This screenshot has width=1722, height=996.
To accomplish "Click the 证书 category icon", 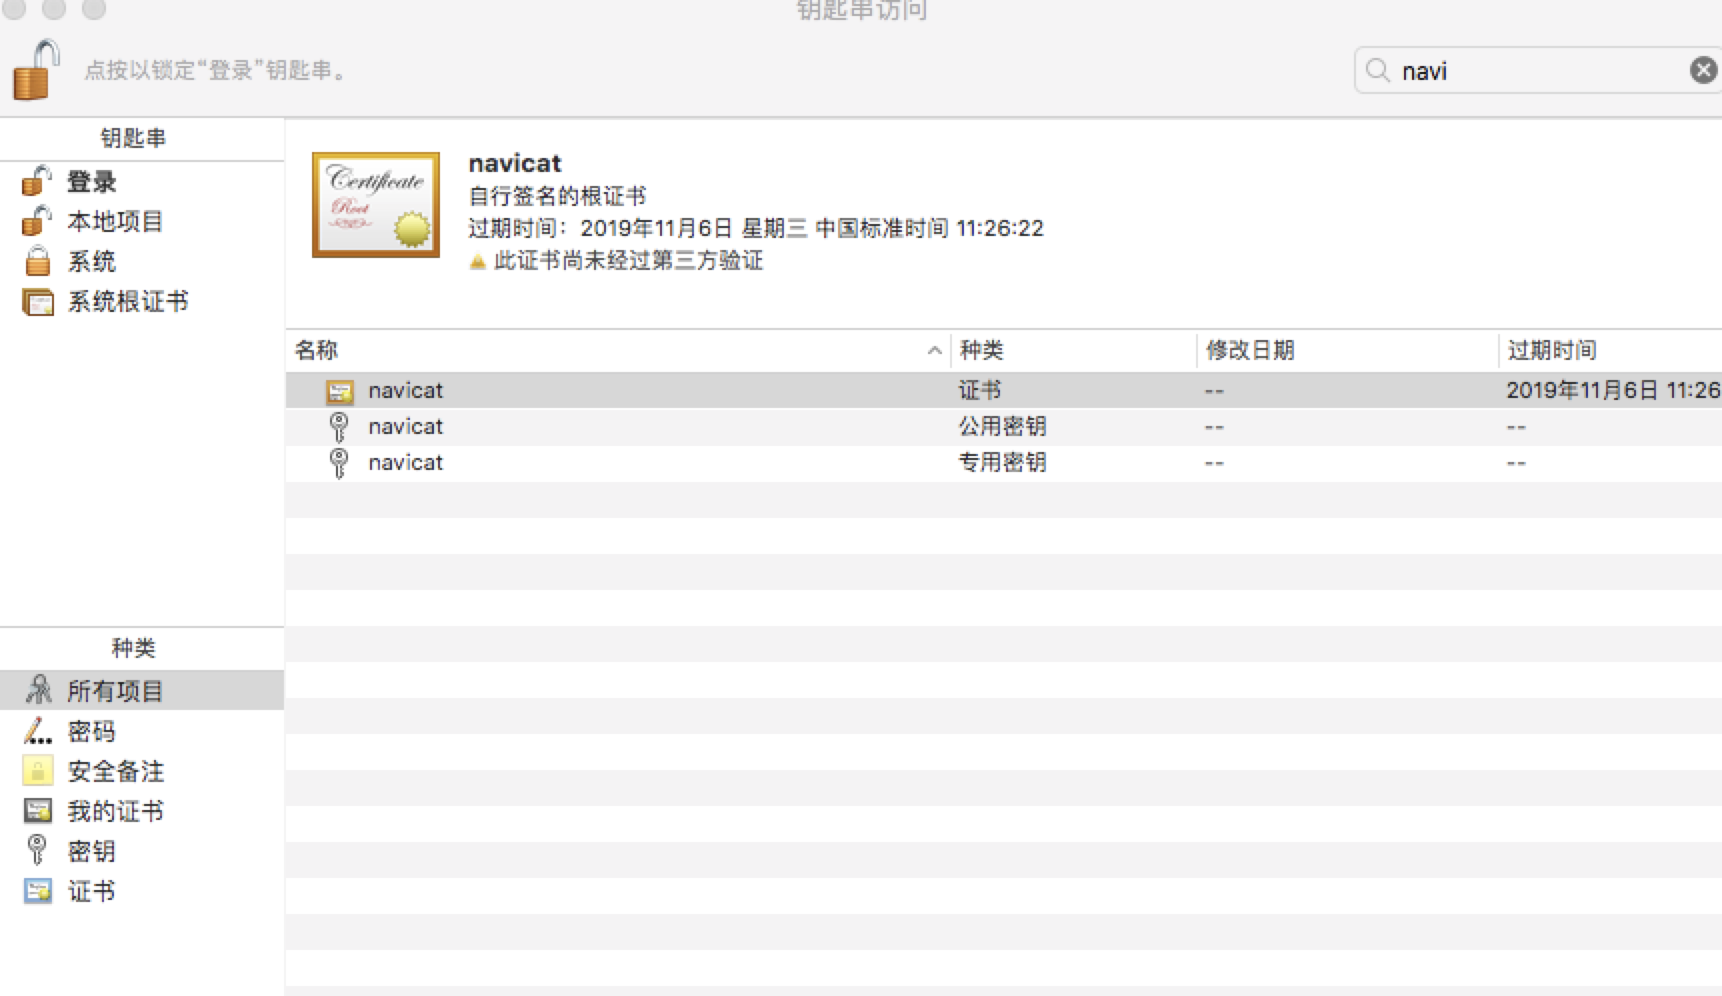I will tap(38, 891).
